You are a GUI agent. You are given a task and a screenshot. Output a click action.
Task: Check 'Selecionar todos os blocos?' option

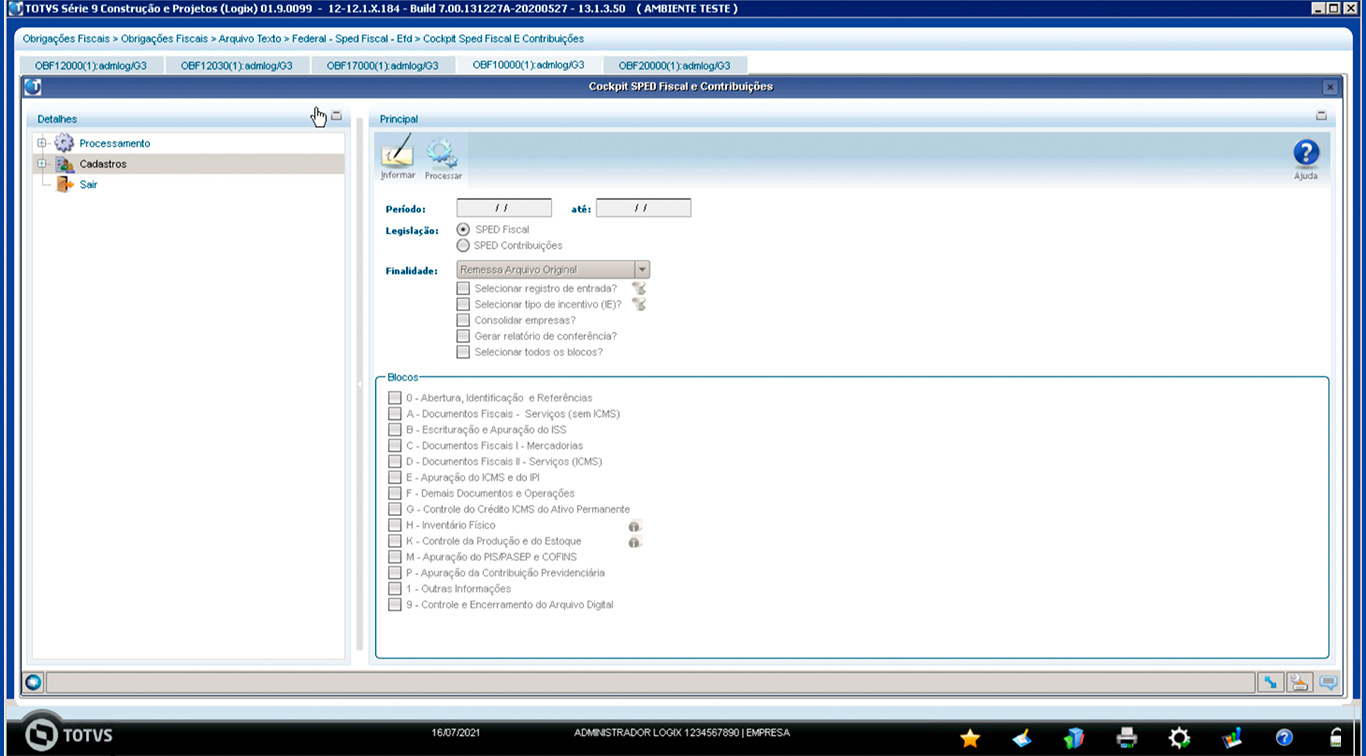pyautogui.click(x=463, y=353)
